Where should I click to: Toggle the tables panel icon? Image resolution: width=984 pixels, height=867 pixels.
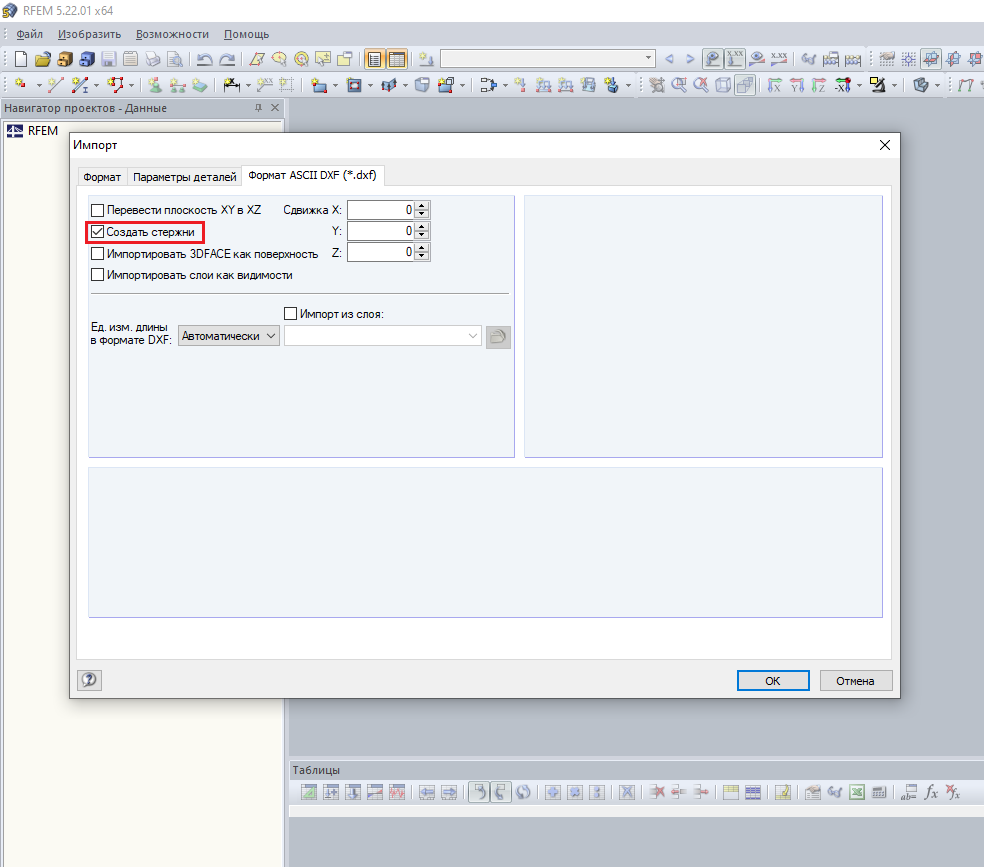point(397,59)
